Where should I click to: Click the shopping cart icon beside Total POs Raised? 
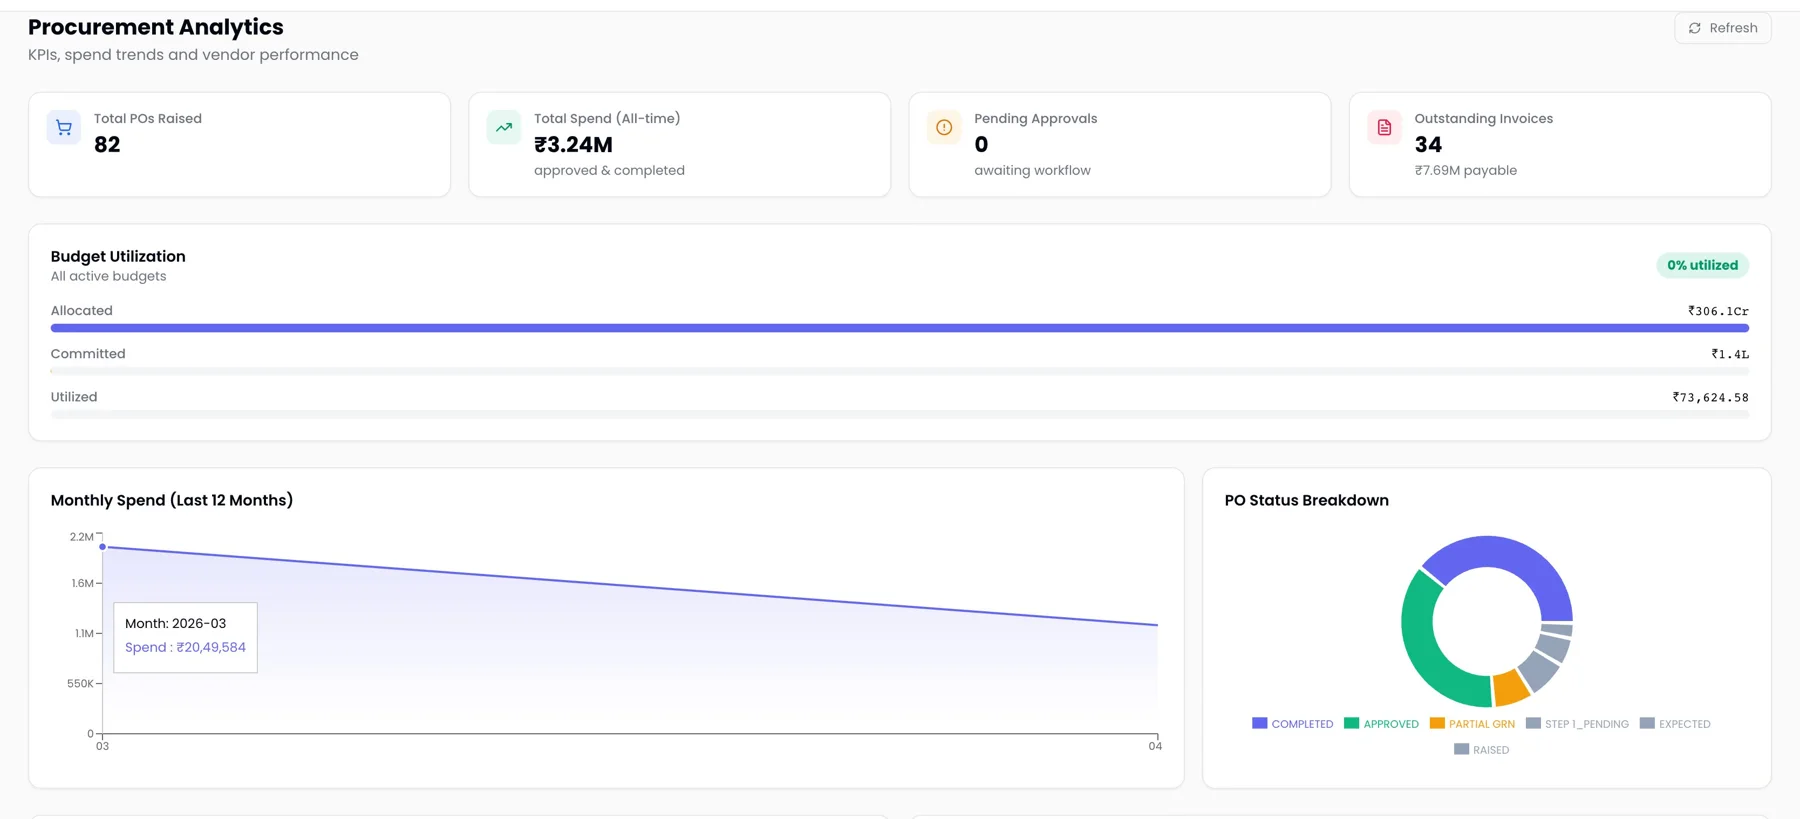coord(64,128)
